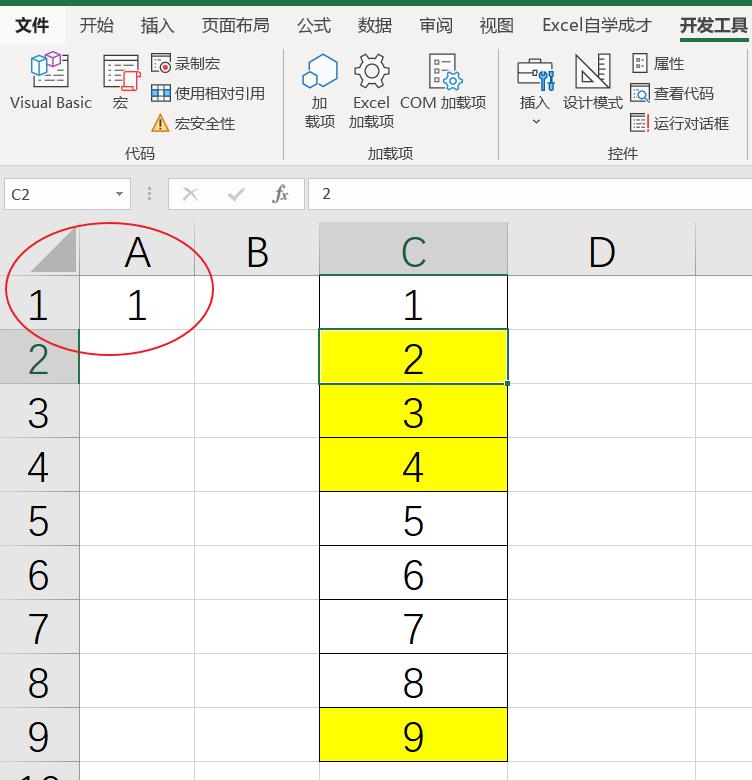Select column B header

[x=257, y=253]
